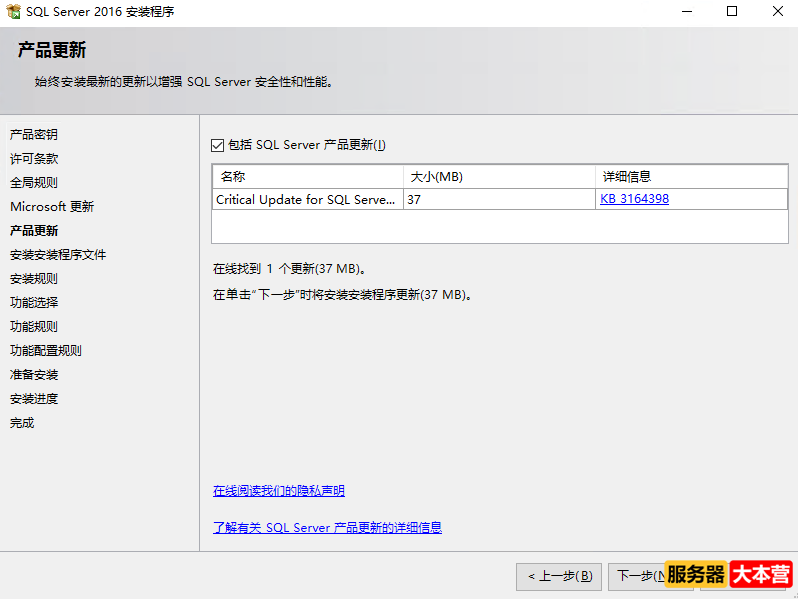
Task: Click the 上一步(B) back button
Action: 559,576
